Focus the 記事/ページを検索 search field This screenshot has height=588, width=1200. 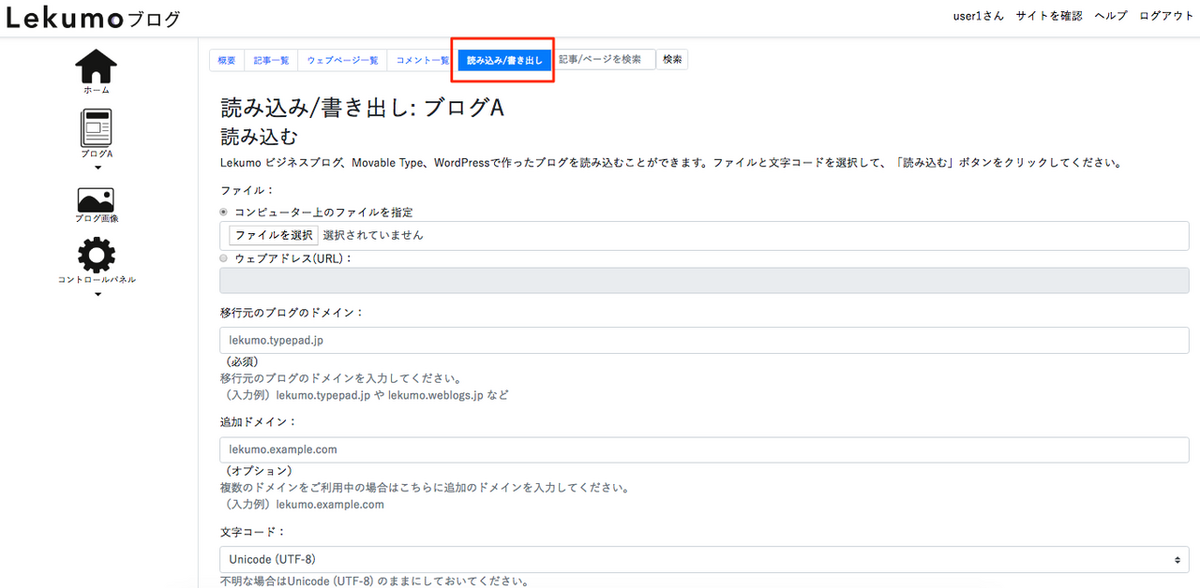pos(604,60)
